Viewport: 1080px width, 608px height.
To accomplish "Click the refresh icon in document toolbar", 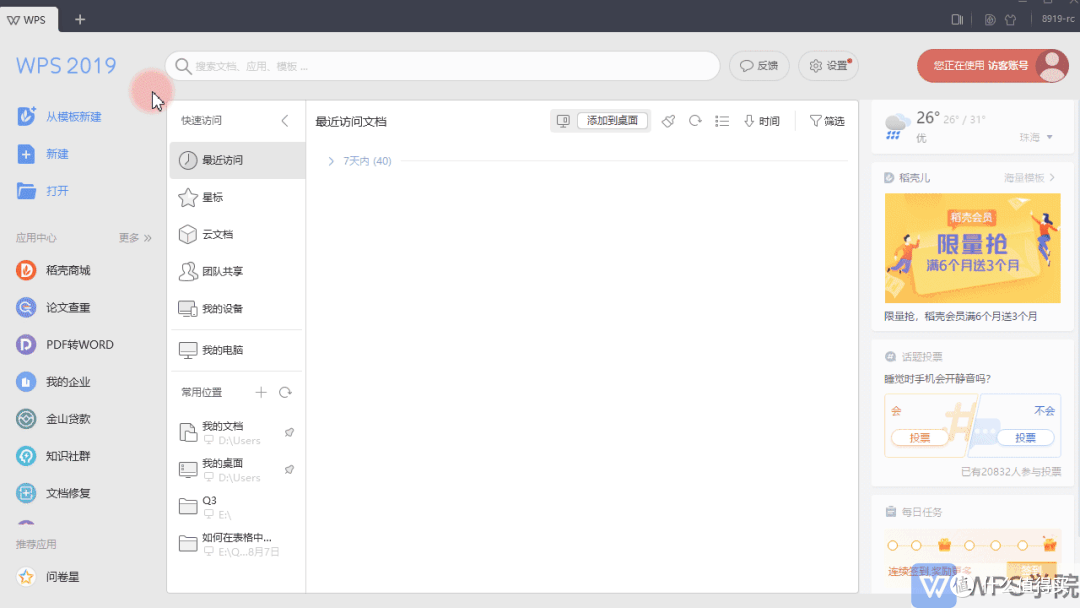I will coord(695,121).
